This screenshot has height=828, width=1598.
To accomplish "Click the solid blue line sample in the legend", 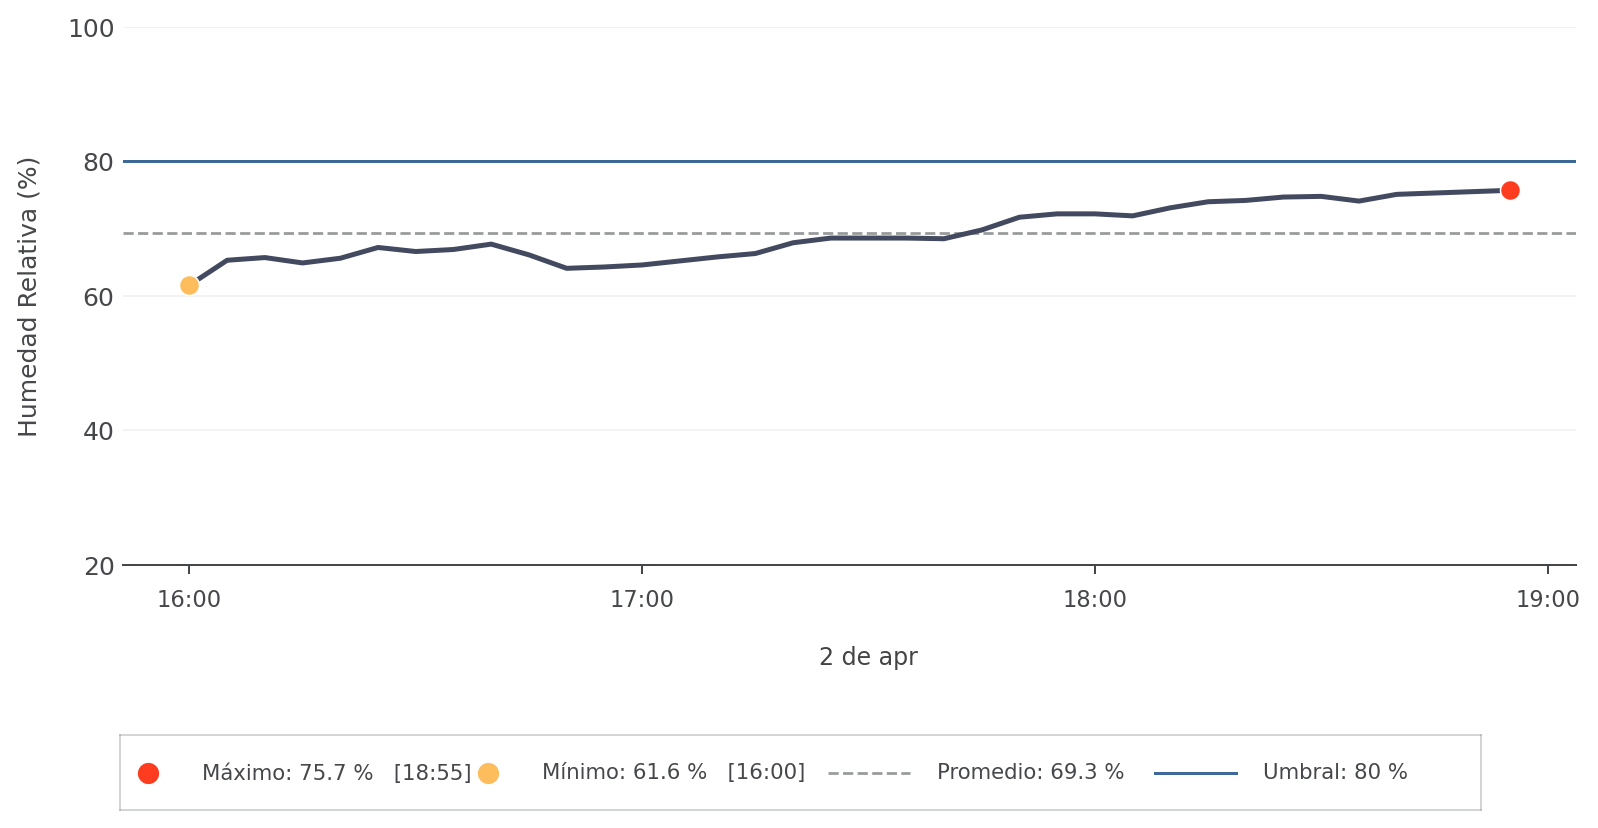I will [x=1195, y=773].
